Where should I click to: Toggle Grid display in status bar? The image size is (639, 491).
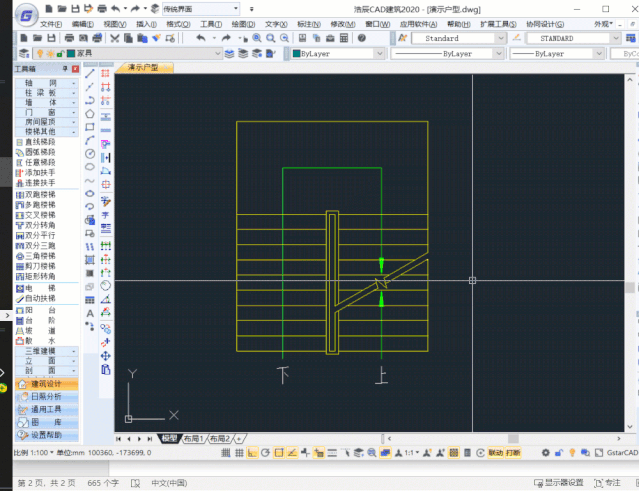[239, 453]
